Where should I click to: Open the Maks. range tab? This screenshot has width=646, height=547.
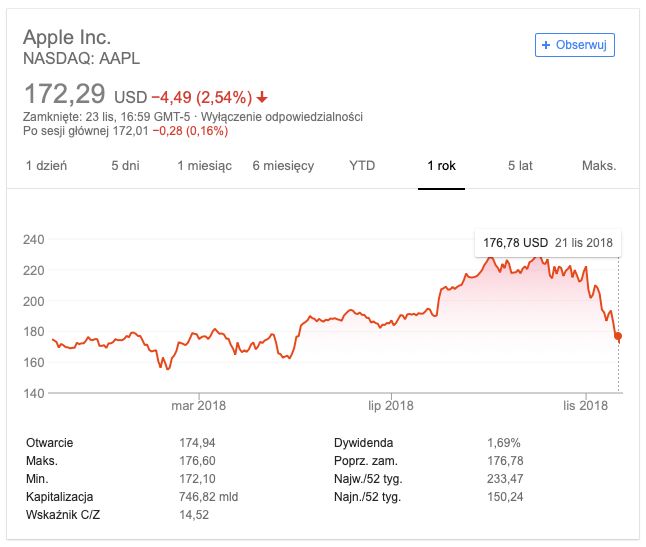point(599,165)
